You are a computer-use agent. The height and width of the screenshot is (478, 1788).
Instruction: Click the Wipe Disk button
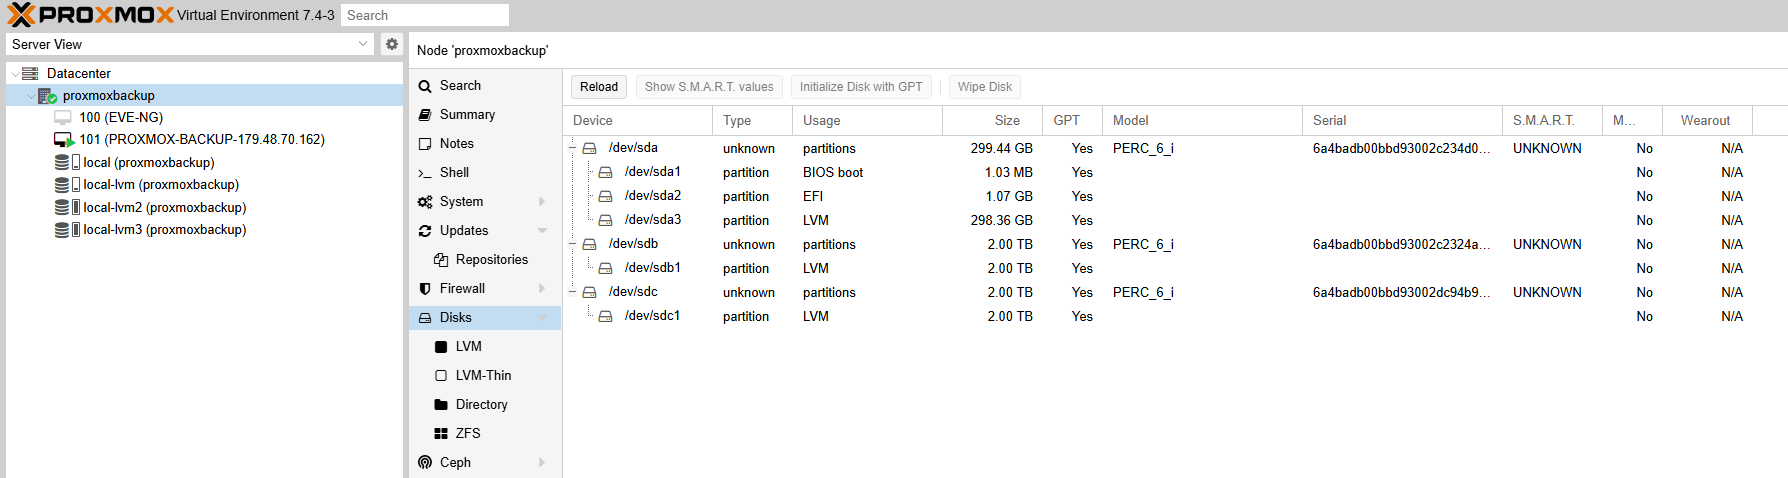tap(985, 87)
